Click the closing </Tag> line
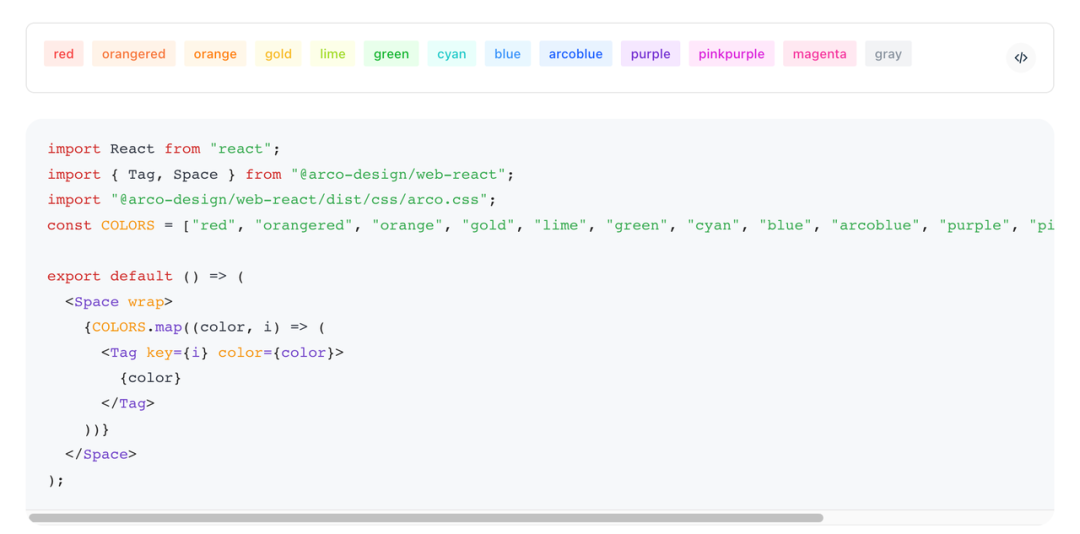 tap(128, 404)
